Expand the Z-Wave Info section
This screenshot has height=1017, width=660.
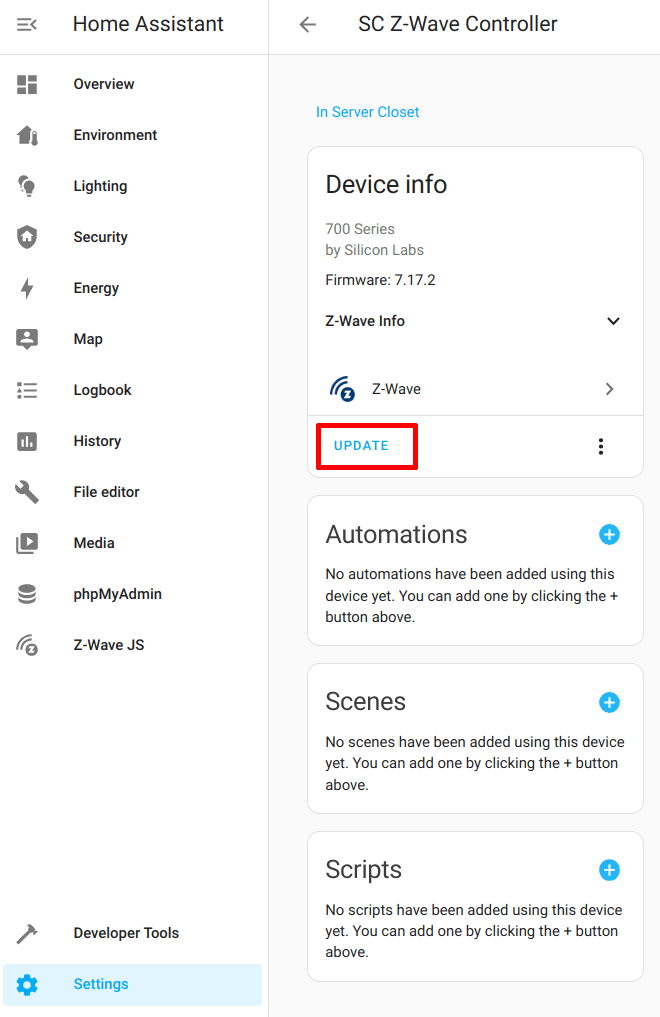[x=473, y=321]
